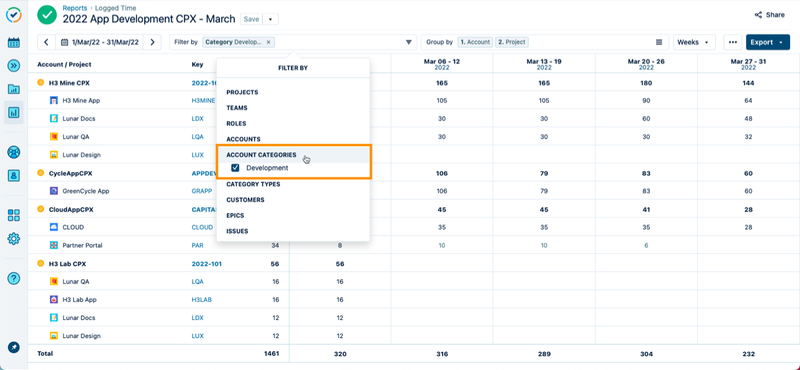
Task: Click the folder chart icon in sidebar
Action: point(14,89)
